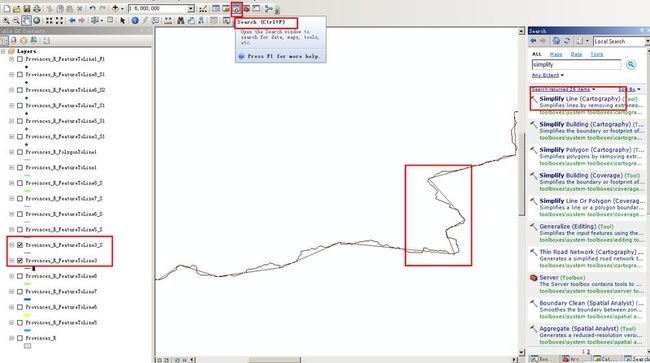Check Provinces_R_PolygonToLine1 layer visibility
650x363 pixels.
(19, 152)
